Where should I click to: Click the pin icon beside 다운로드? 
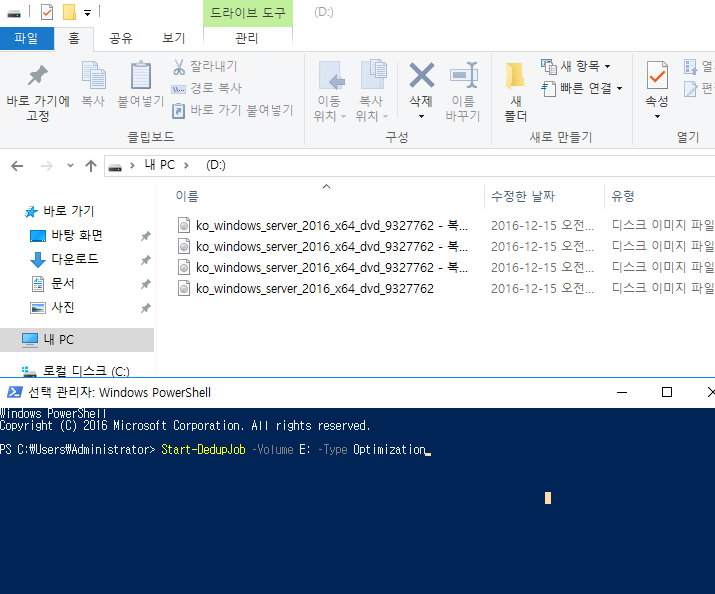coord(145,260)
